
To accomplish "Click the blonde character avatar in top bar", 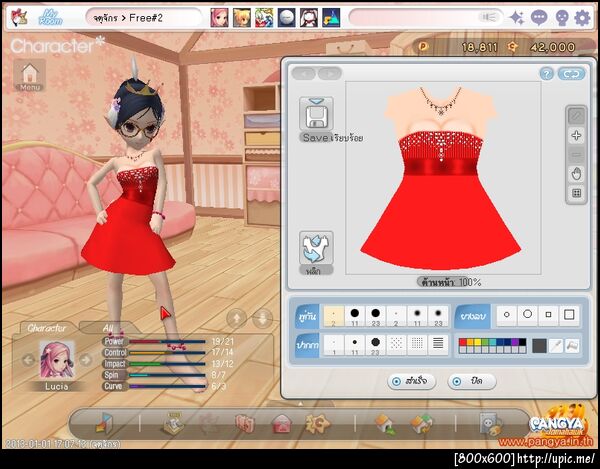I will click(x=242, y=18).
